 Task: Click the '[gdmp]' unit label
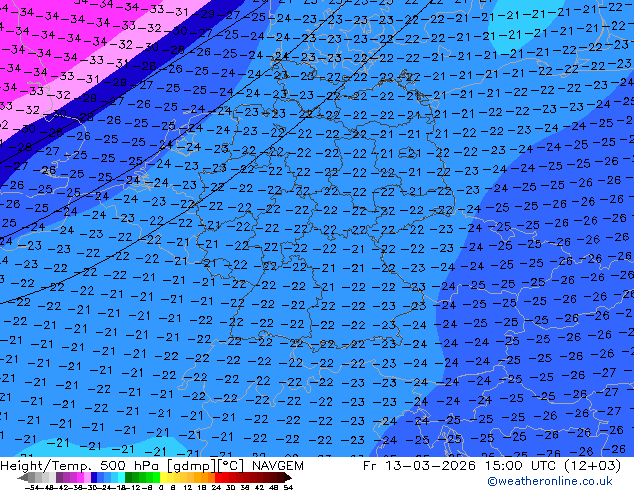click(191, 466)
